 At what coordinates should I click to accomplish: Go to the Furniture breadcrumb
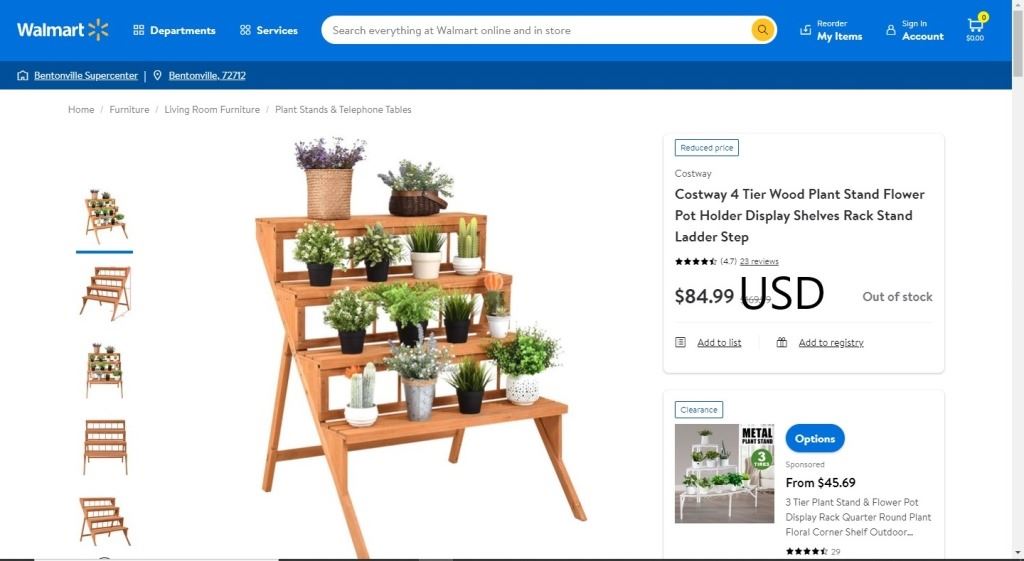pos(129,110)
